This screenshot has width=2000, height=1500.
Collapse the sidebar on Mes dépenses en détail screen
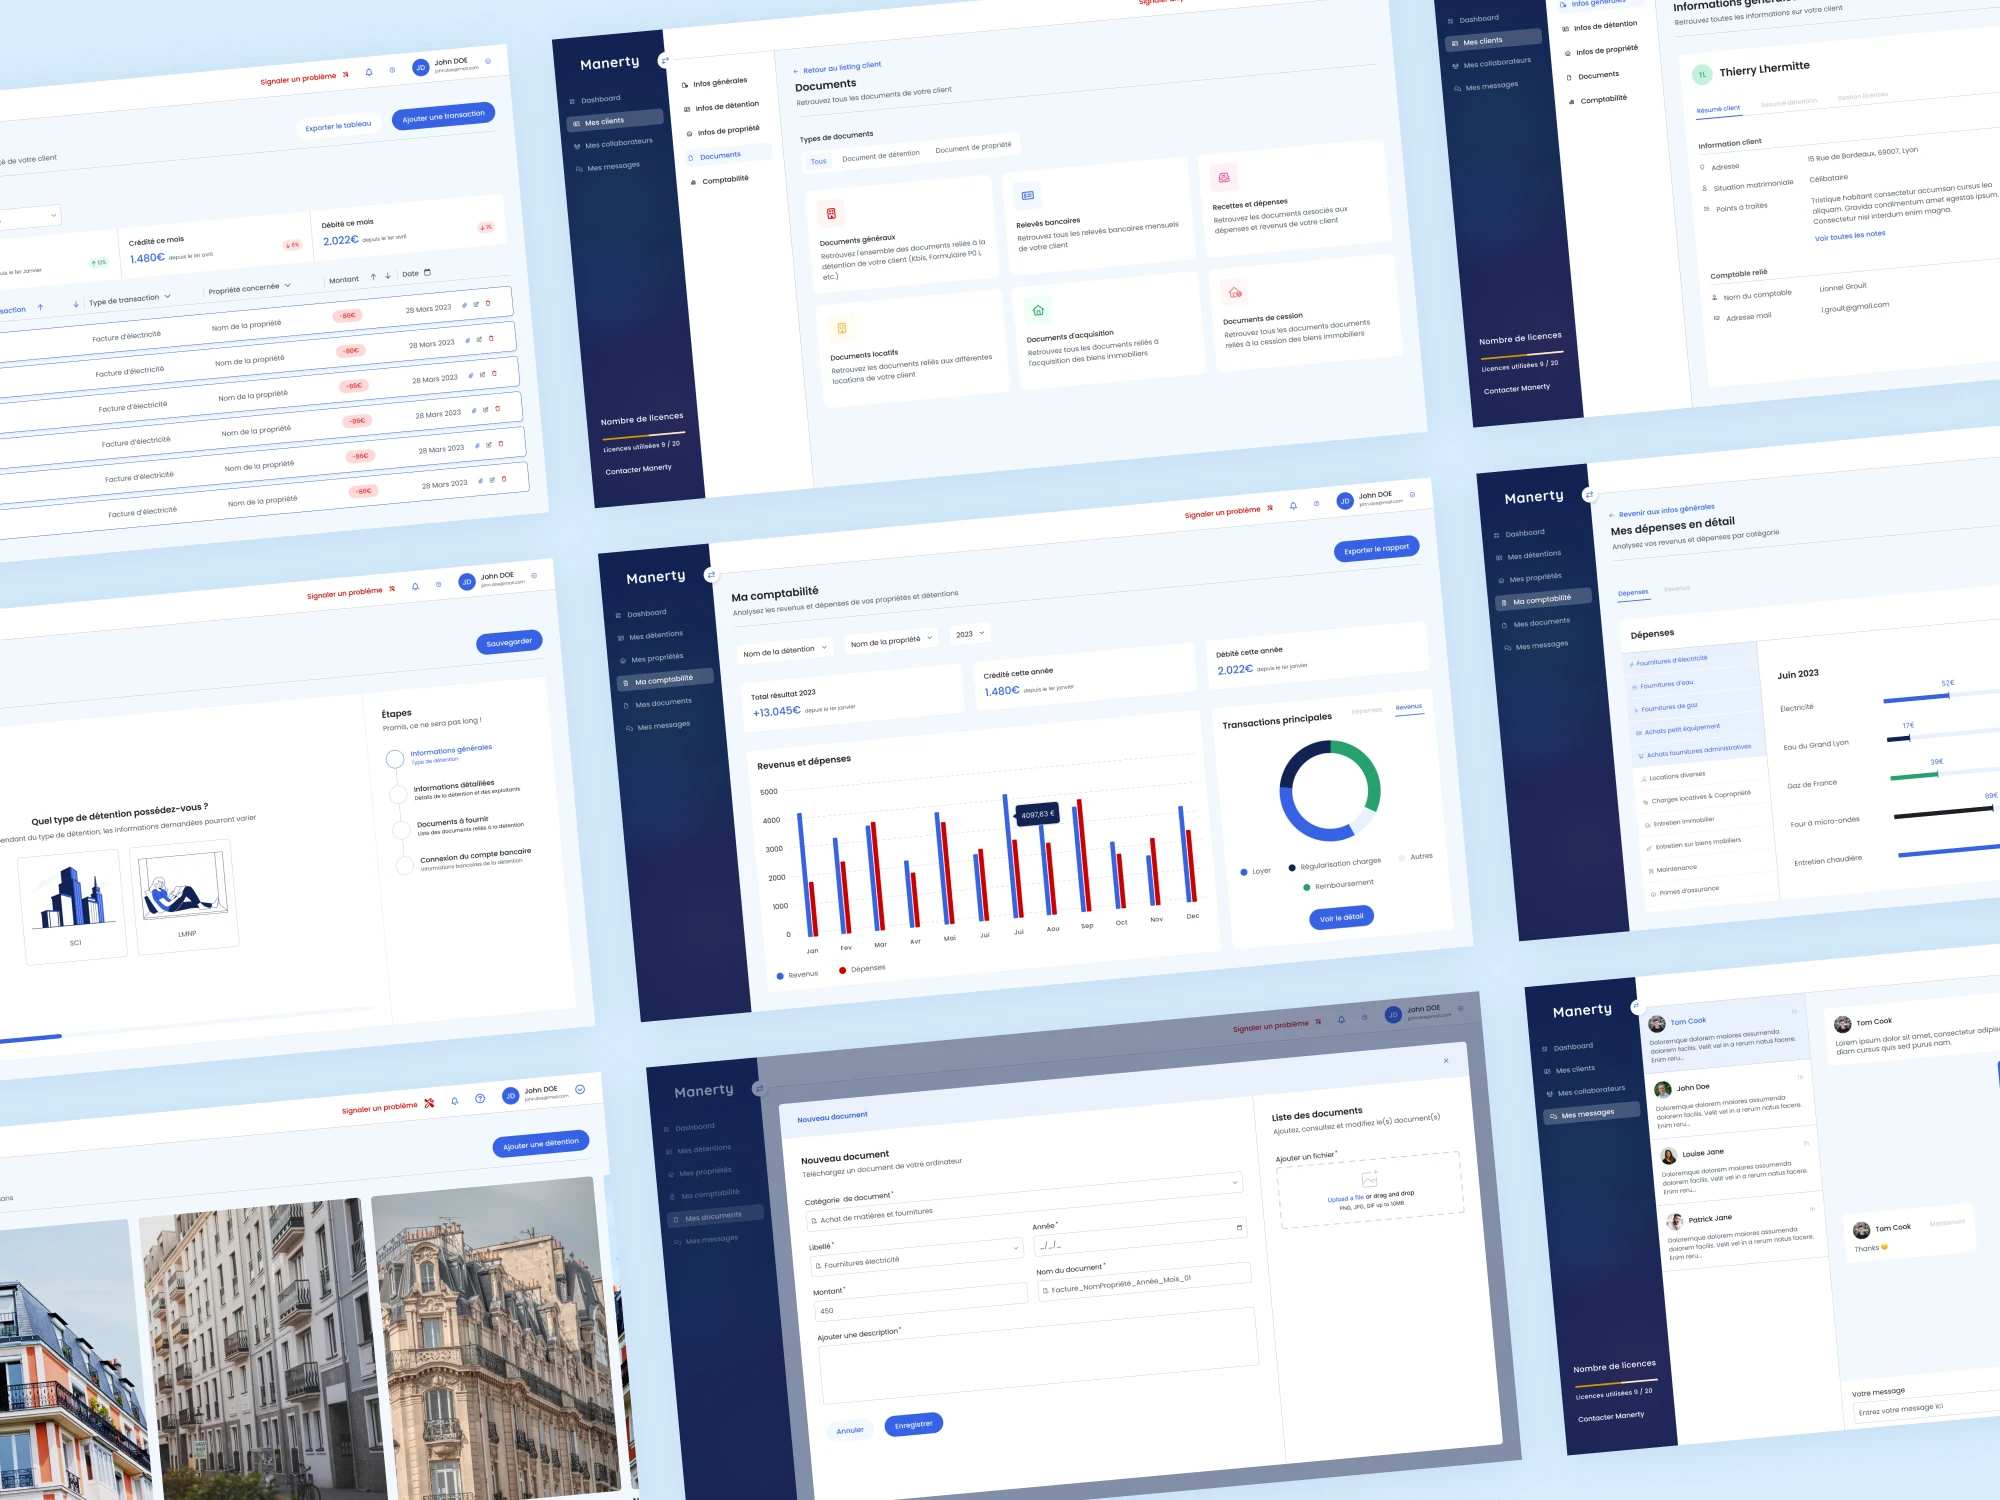point(1588,494)
